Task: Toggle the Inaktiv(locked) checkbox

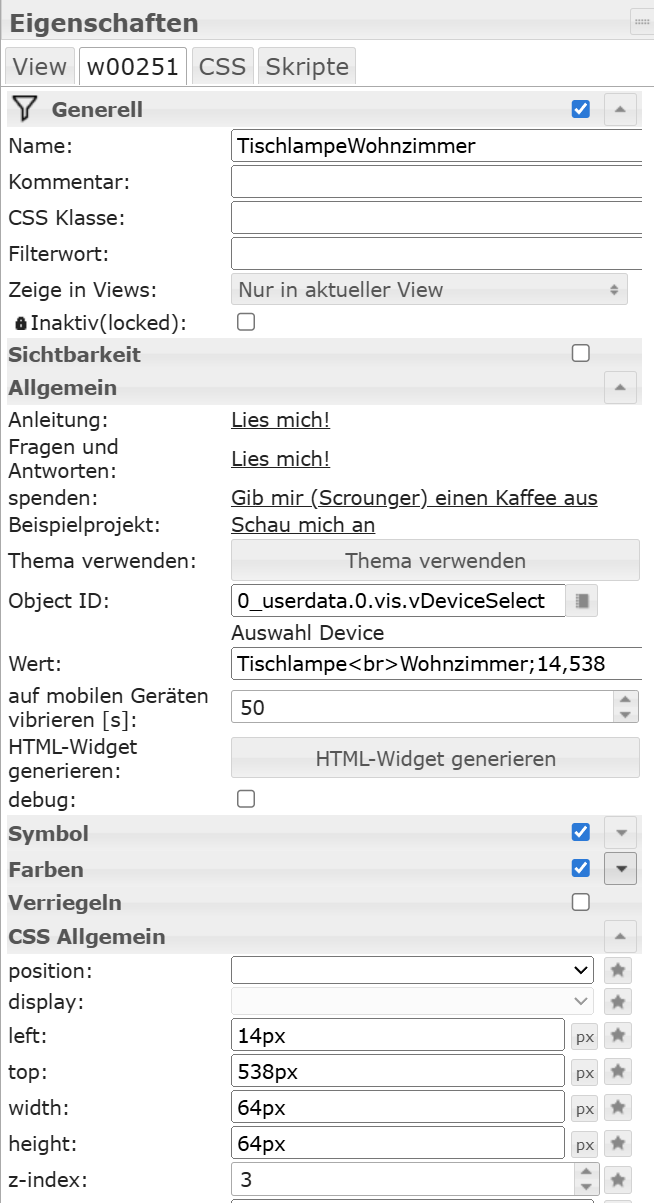Action: click(245, 322)
